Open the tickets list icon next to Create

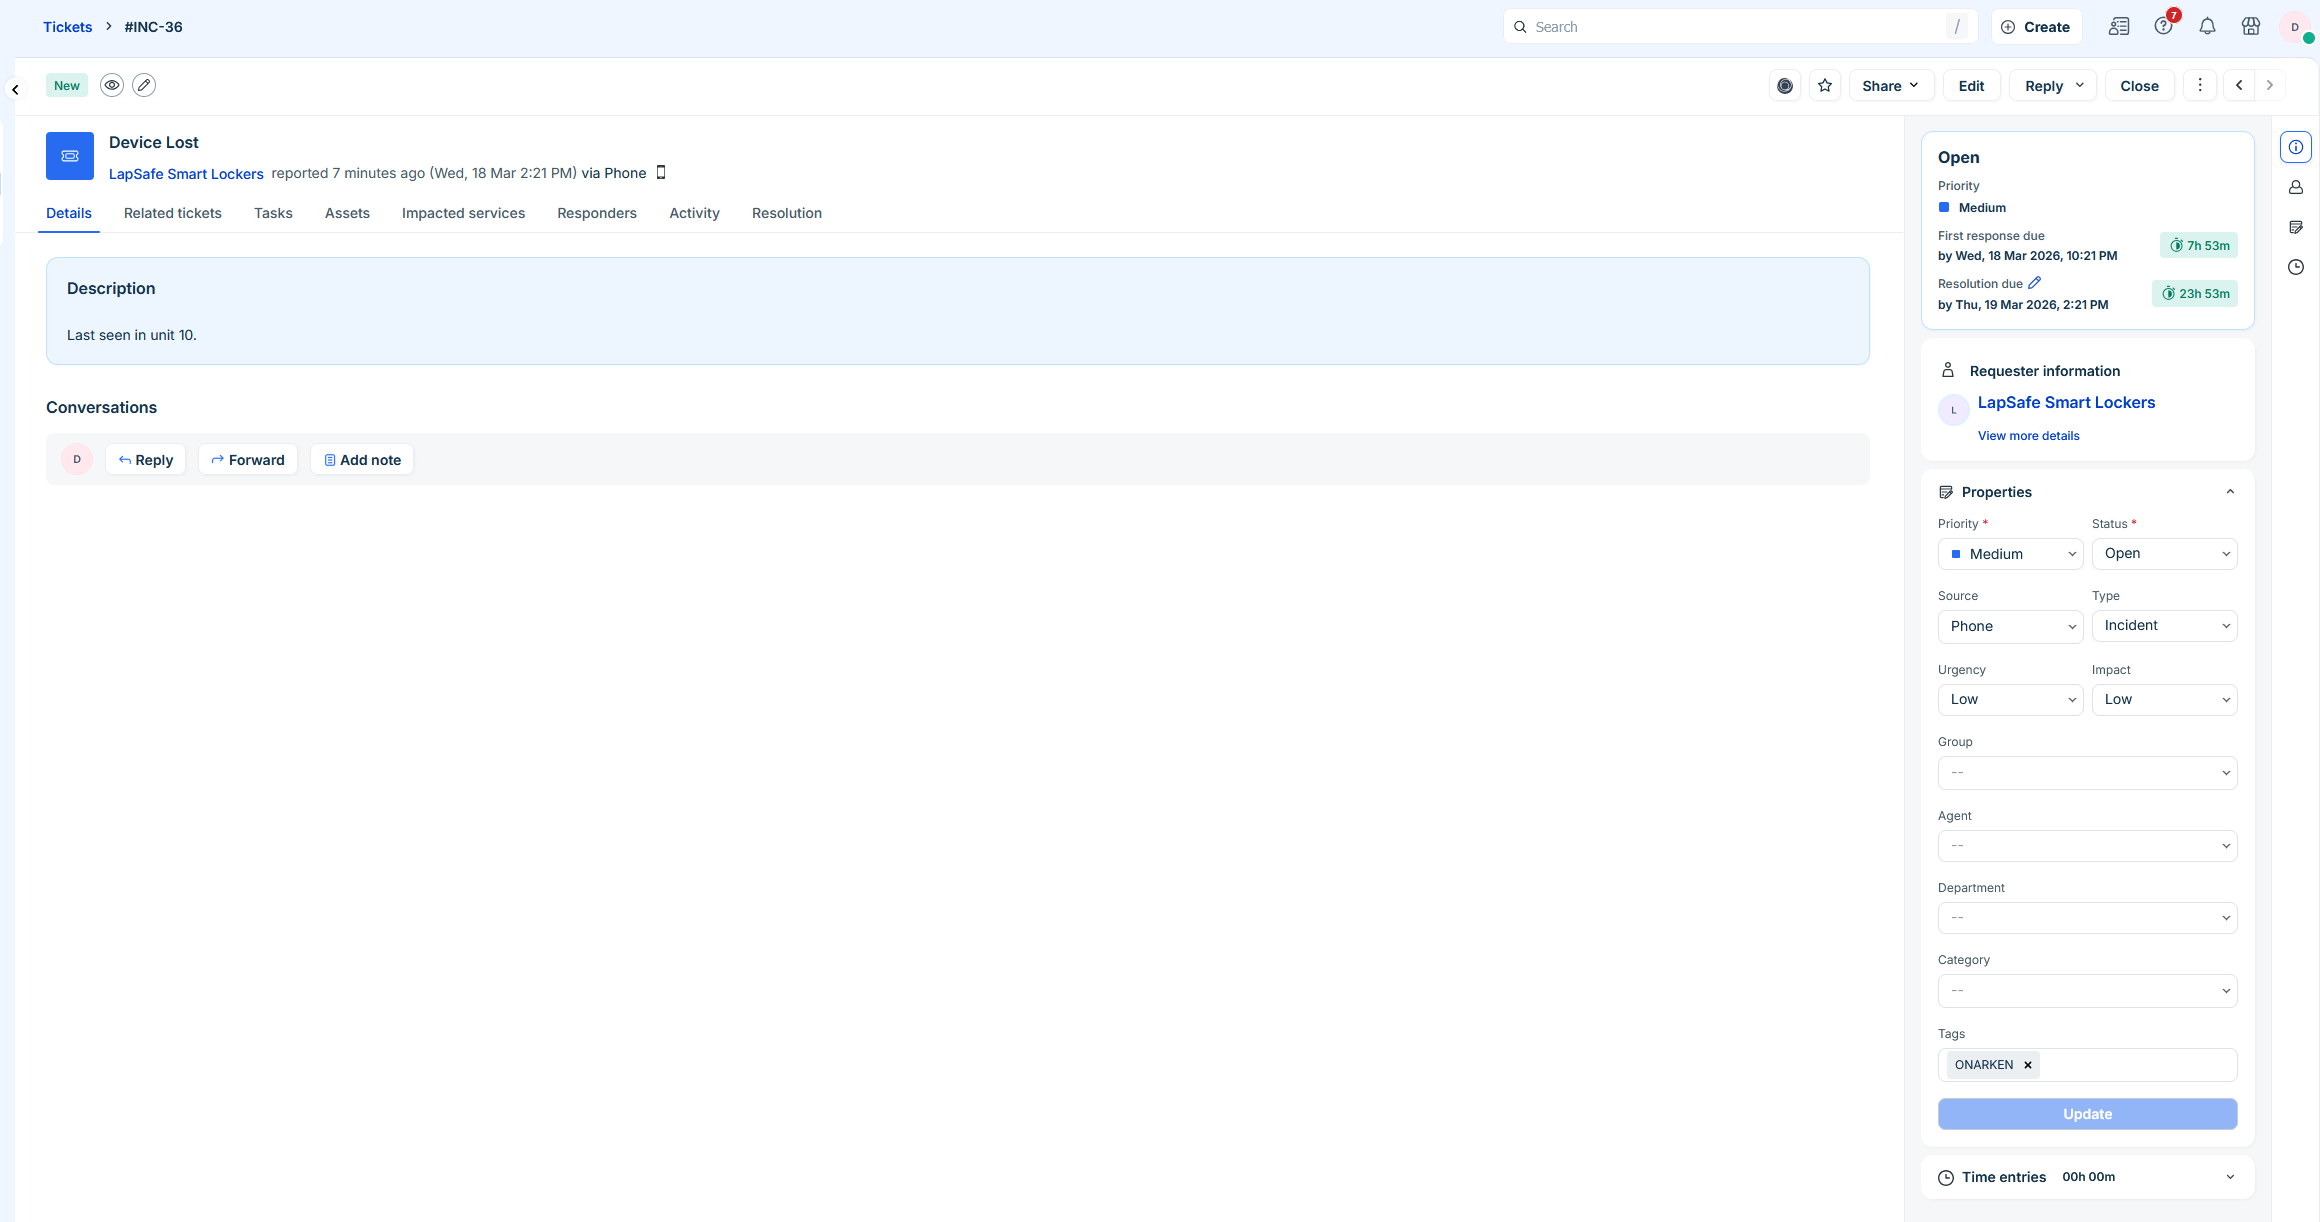(x=2119, y=27)
